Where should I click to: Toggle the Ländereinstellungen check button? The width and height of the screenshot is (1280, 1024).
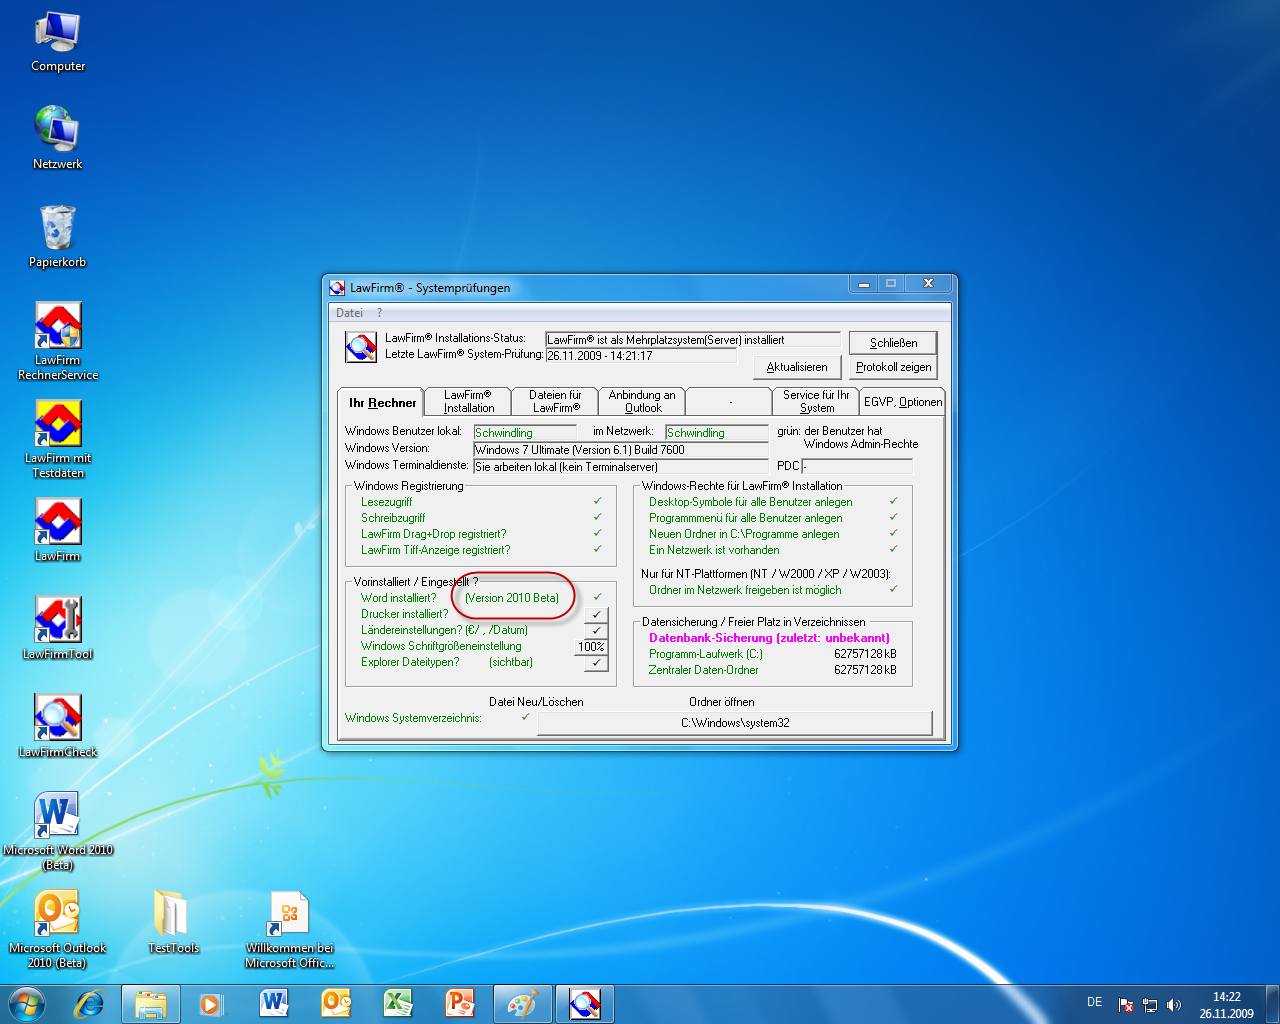coord(596,630)
